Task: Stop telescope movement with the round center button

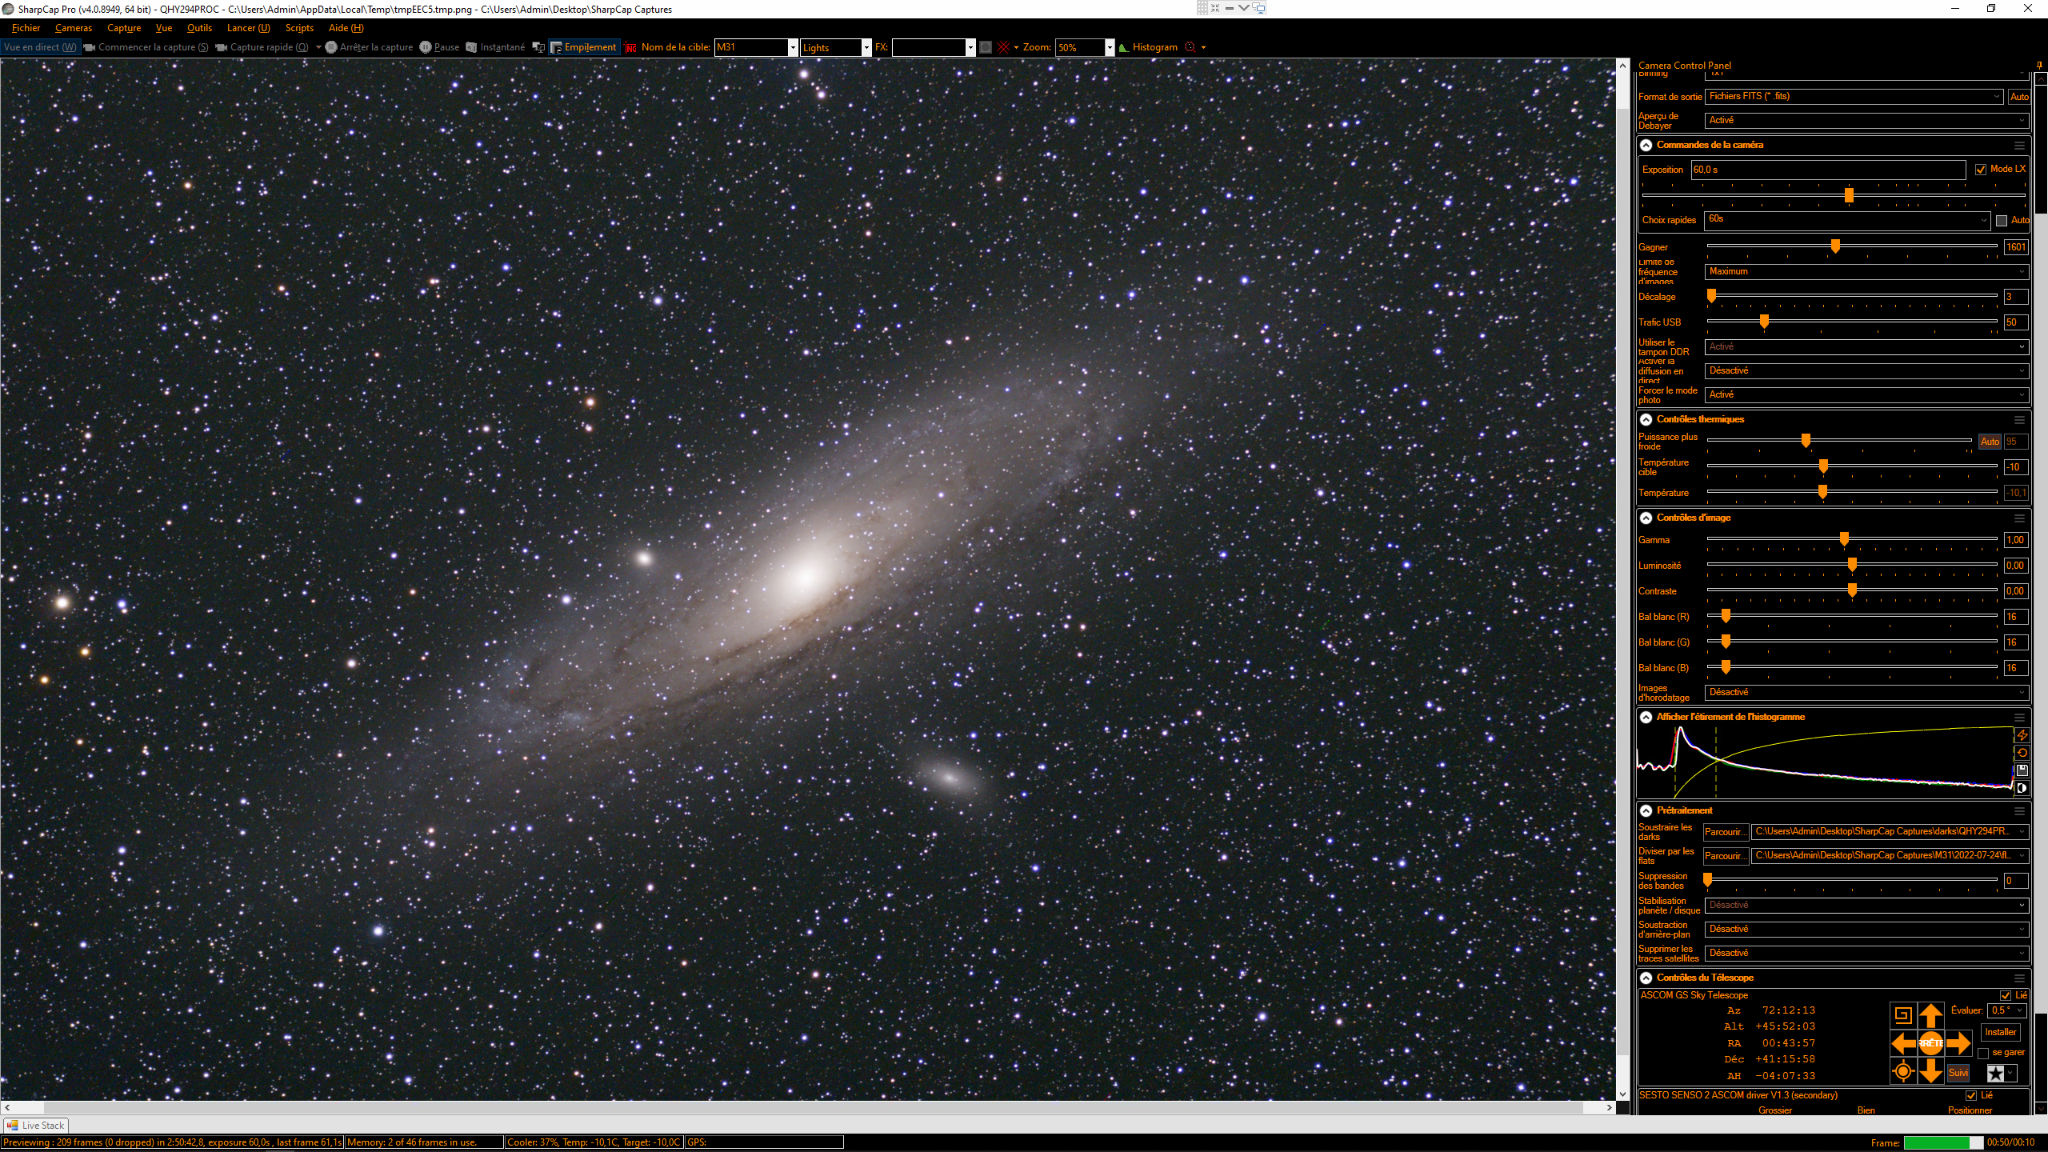Action: (x=1931, y=1044)
